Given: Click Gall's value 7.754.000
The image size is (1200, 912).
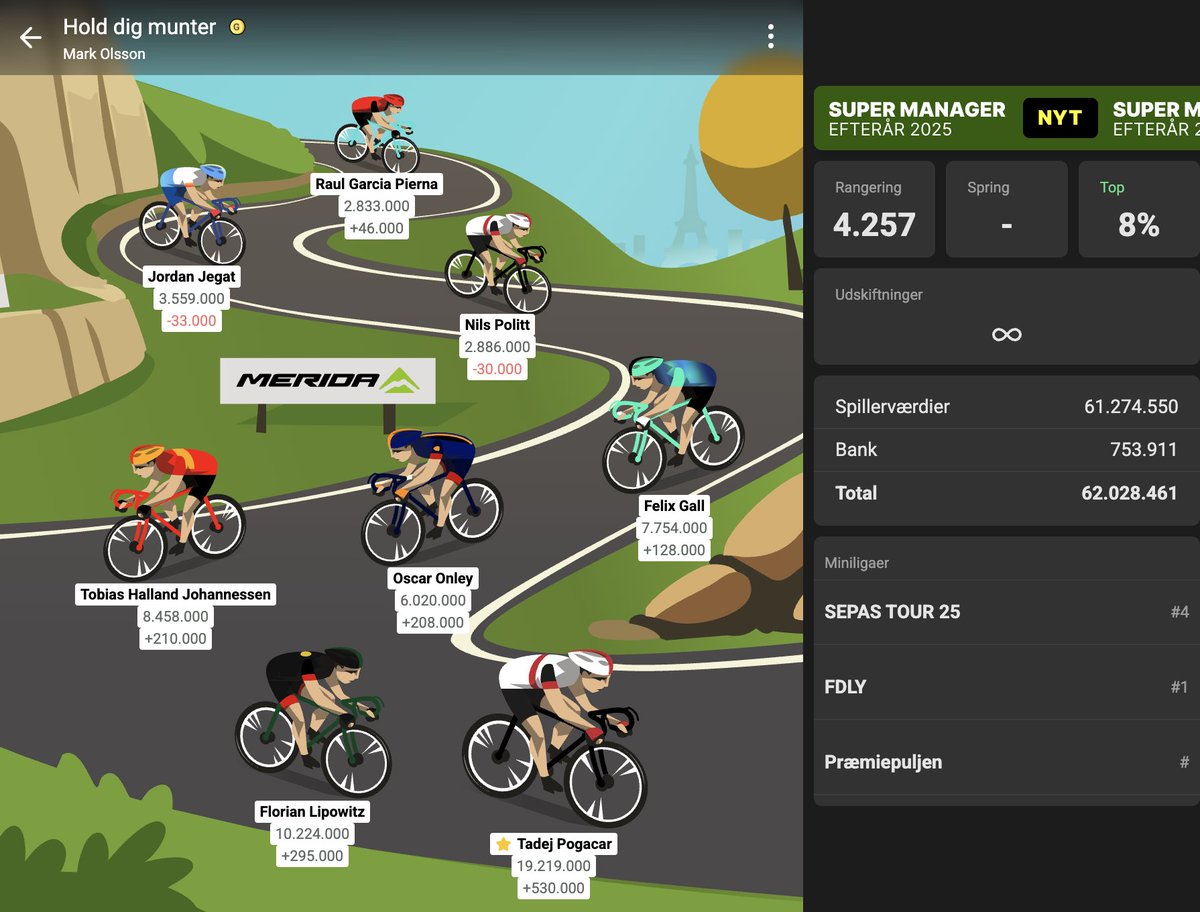Looking at the screenshot, I should tap(674, 528).
